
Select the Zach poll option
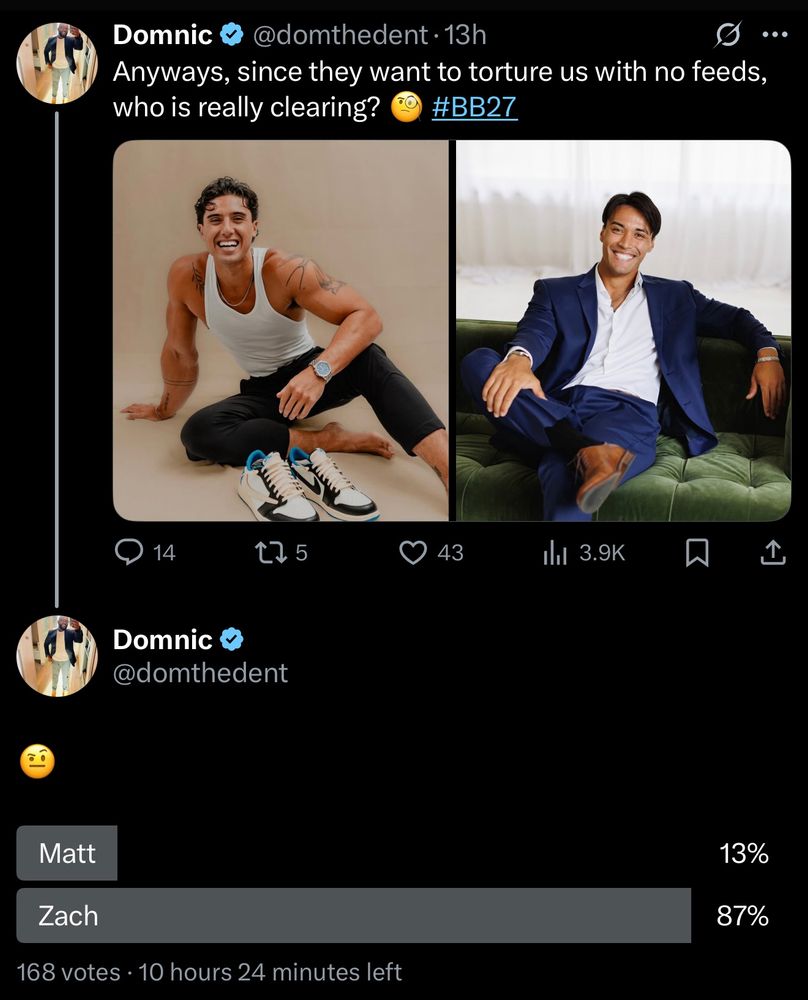click(353, 915)
